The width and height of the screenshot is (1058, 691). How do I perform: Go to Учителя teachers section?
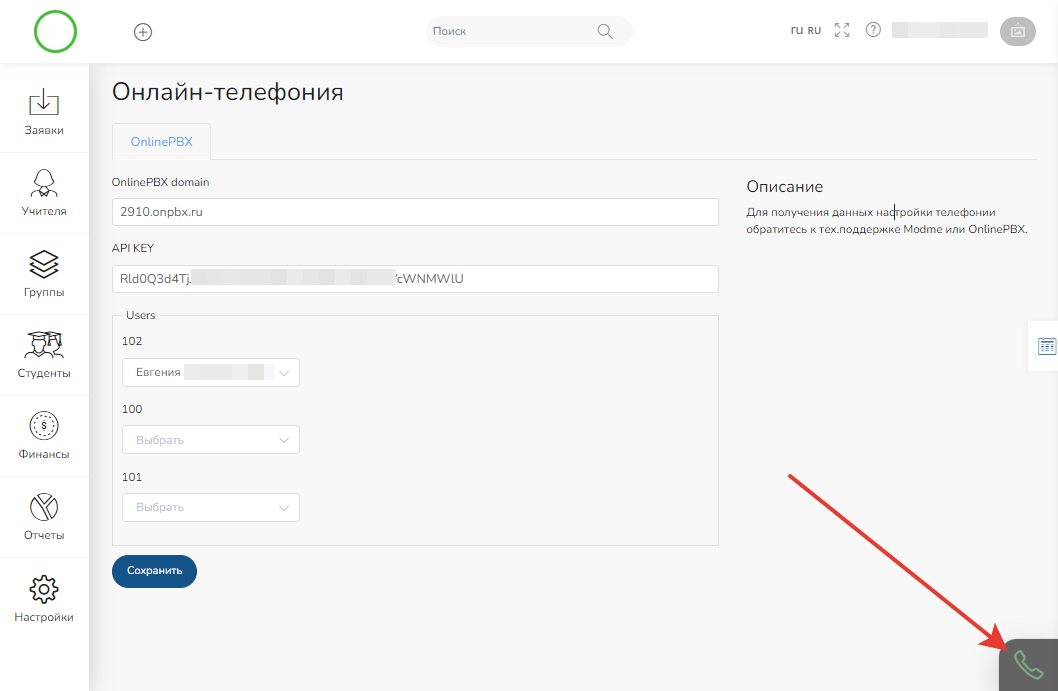click(x=44, y=193)
